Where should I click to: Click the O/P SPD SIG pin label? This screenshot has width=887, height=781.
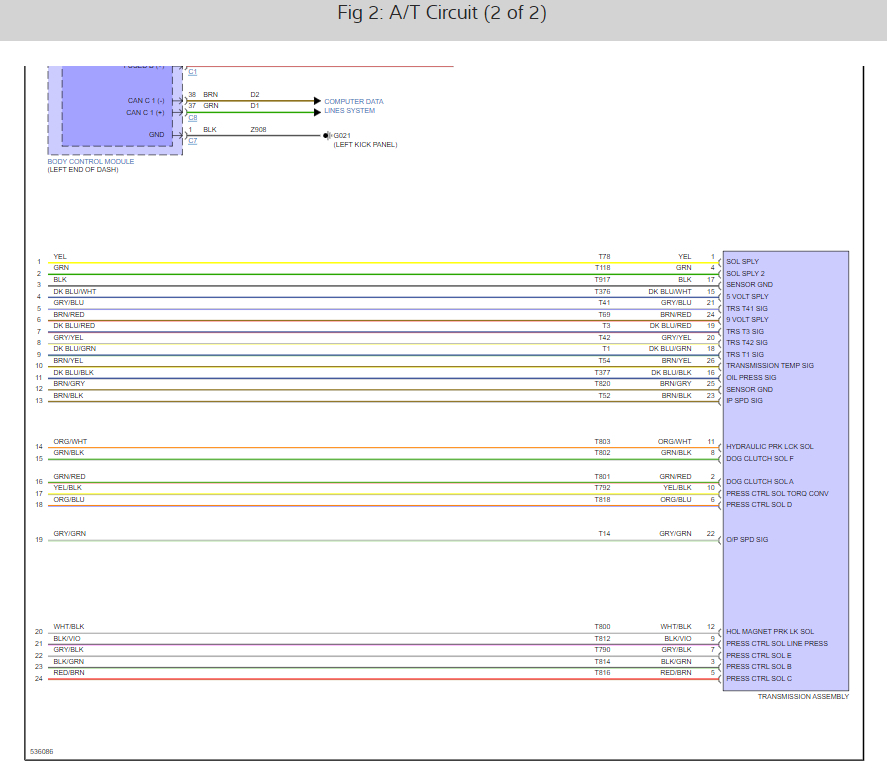tap(747, 540)
